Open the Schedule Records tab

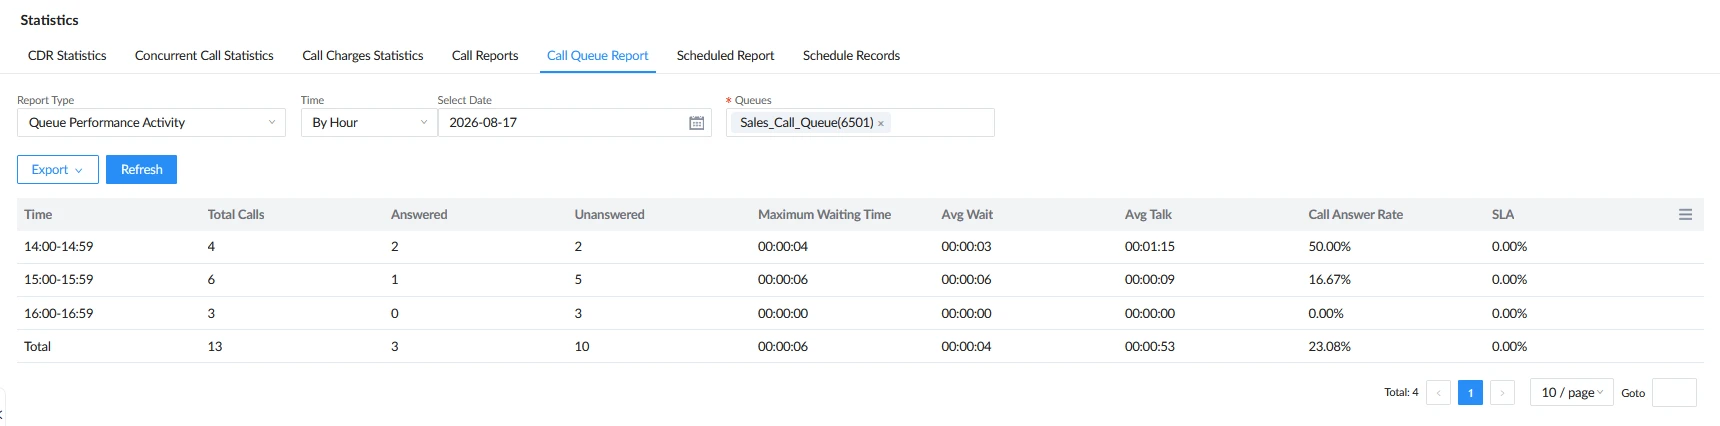(x=851, y=56)
